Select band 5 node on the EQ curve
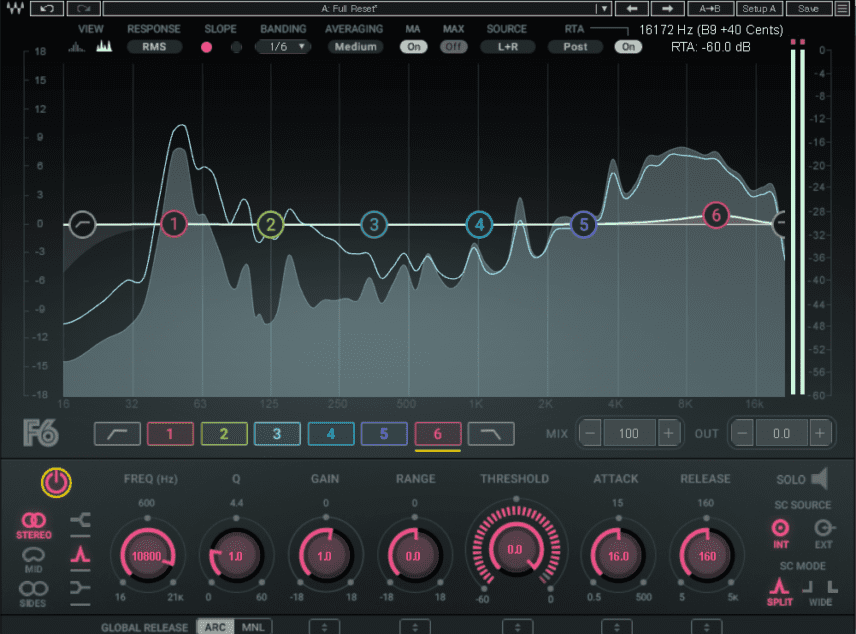Image resolution: width=856 pixels, height=634 pixels. 584,224
